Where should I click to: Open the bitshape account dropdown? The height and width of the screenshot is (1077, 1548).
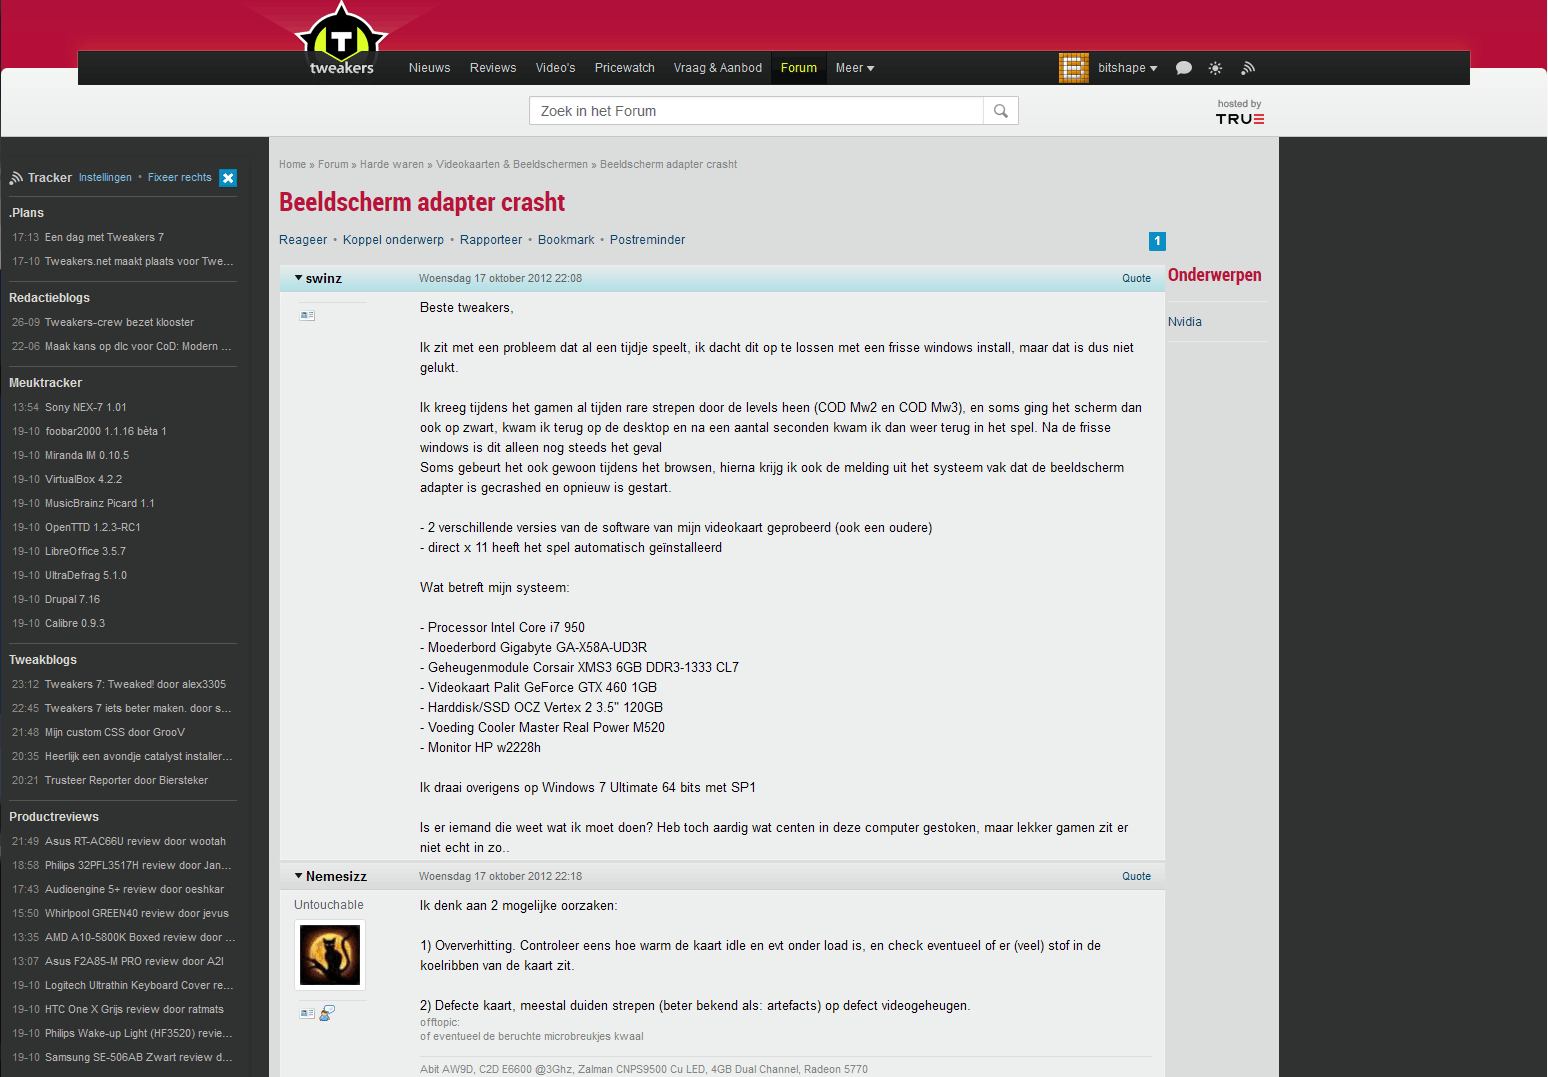tap(1128, 68)
